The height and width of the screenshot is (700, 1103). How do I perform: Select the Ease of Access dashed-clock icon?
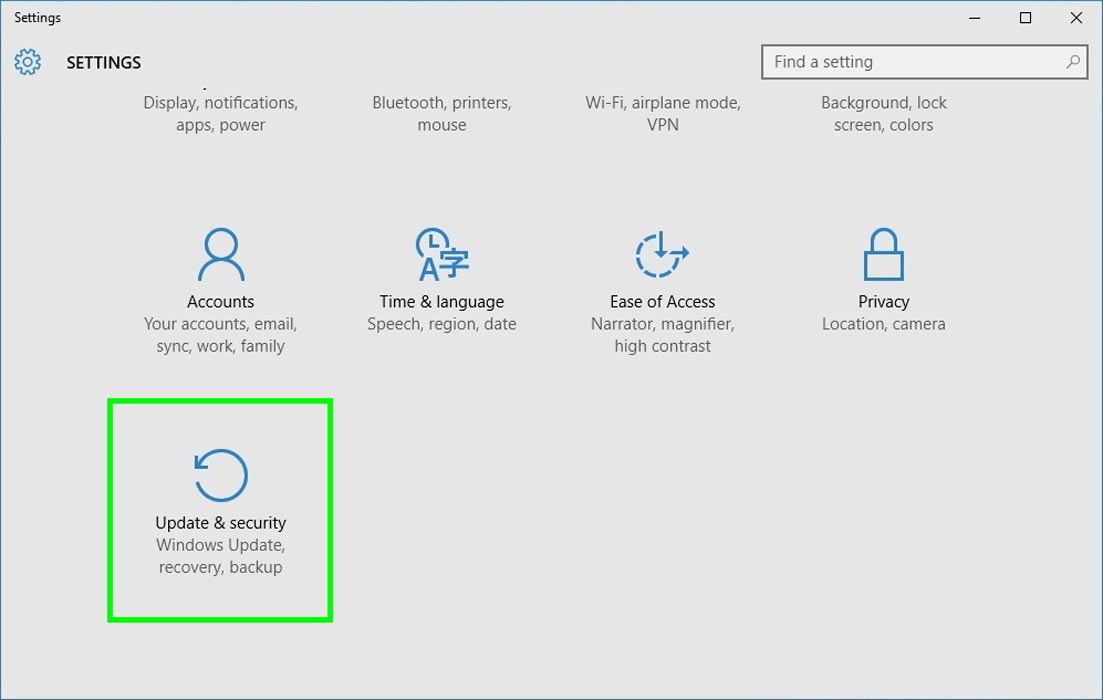pos(662,255)
